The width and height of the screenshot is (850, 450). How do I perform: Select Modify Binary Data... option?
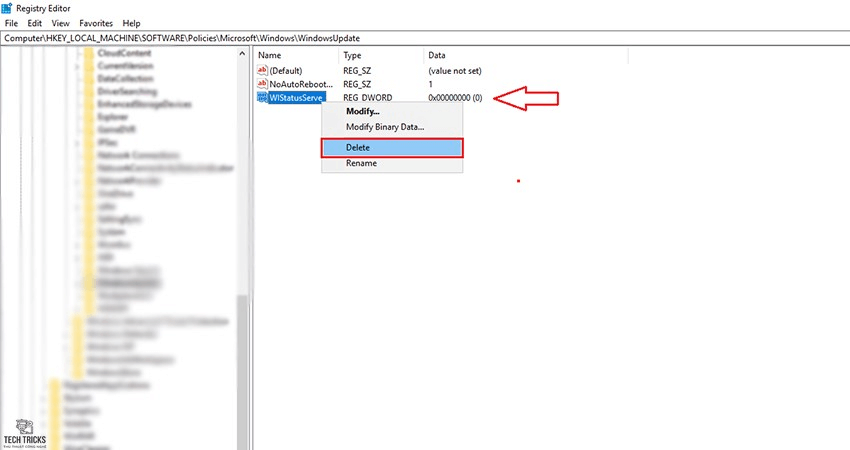pos(392,127)
